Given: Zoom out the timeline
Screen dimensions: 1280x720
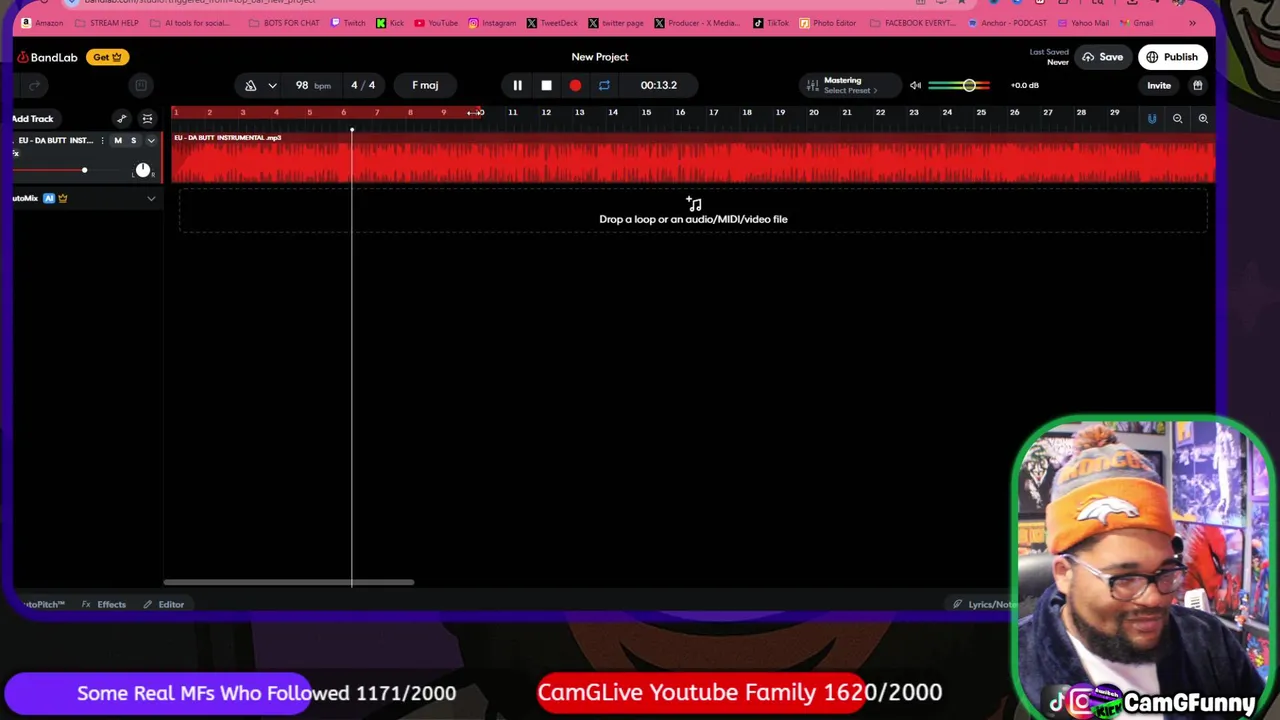Looking at the screenshot, I should [x=1177, y=119].
